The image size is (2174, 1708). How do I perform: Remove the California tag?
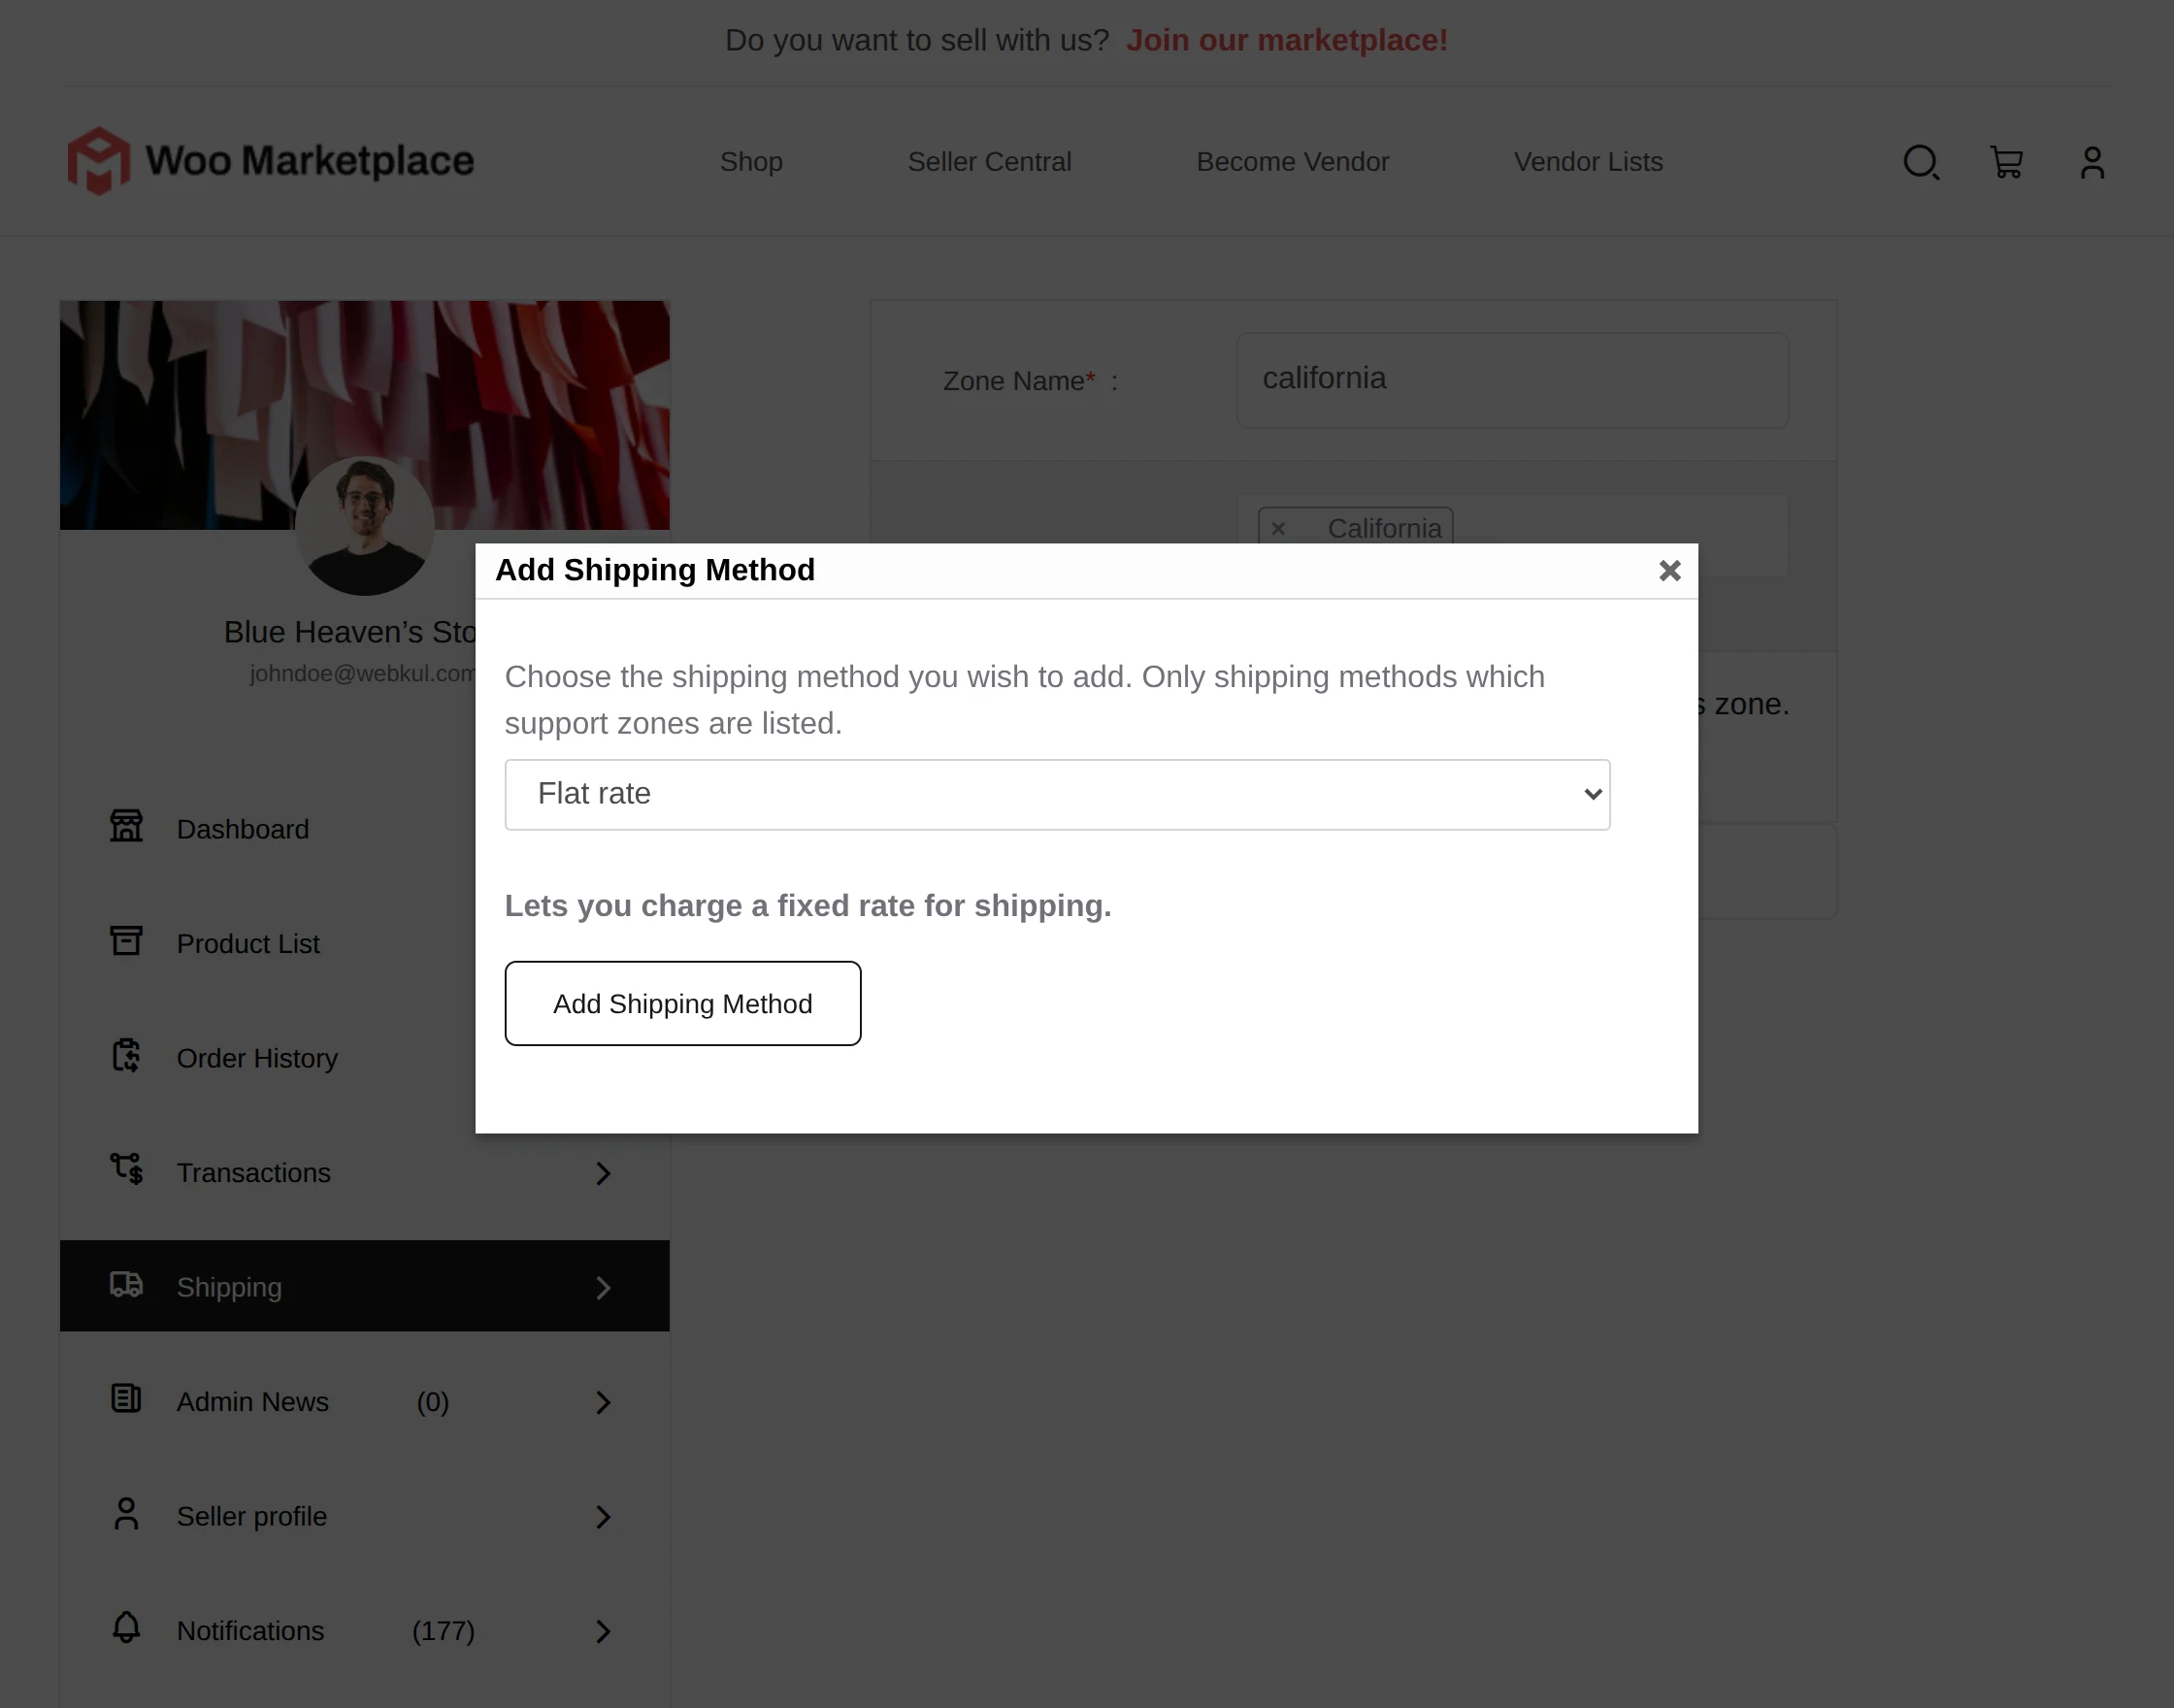pos(1279,528)
